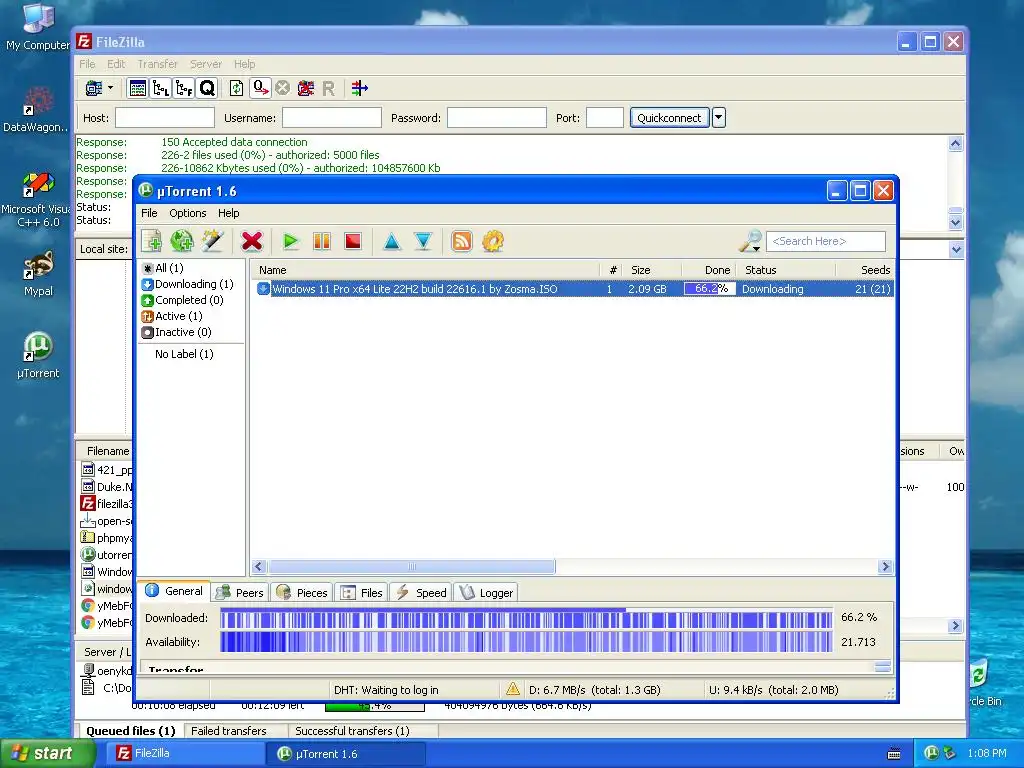
Task: Open the Failed transfers tab in FileZilla
Action: [x=229, y=731]
